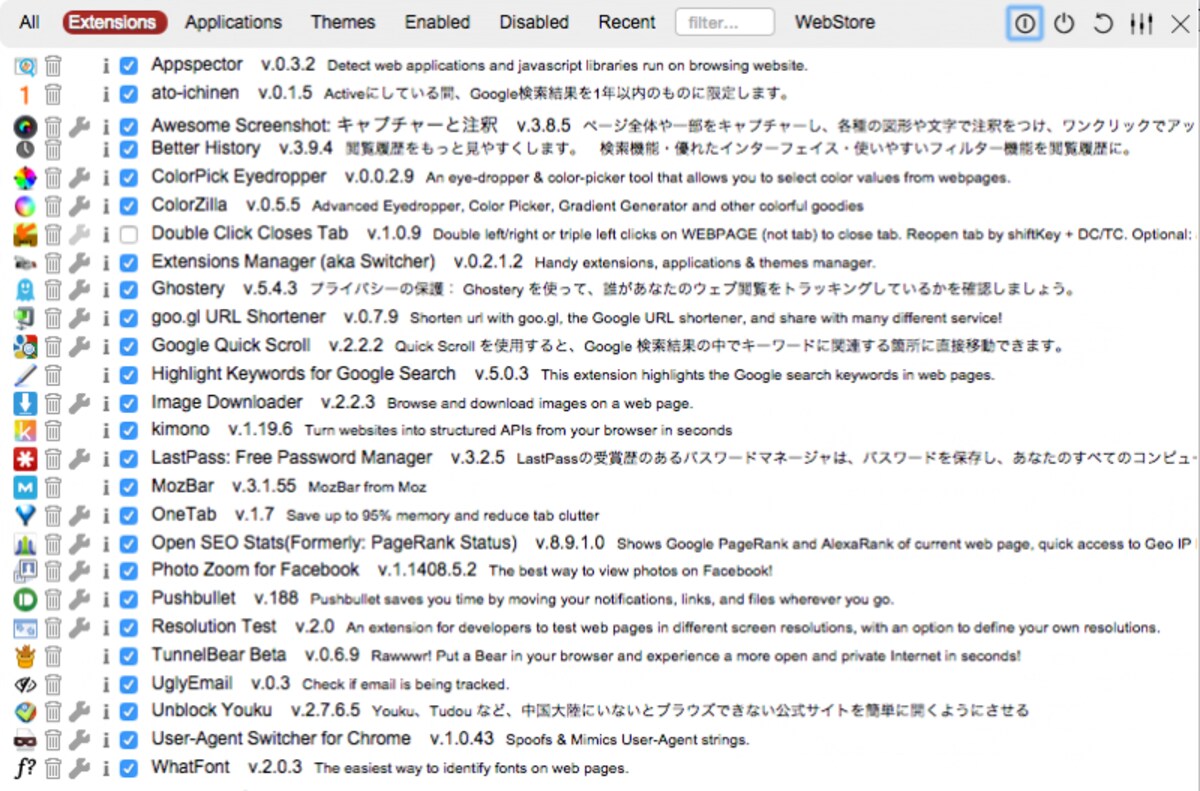Filter by Disabled items
The width and height of the screenshot is (1200, 791).
[x=534, y=22]
